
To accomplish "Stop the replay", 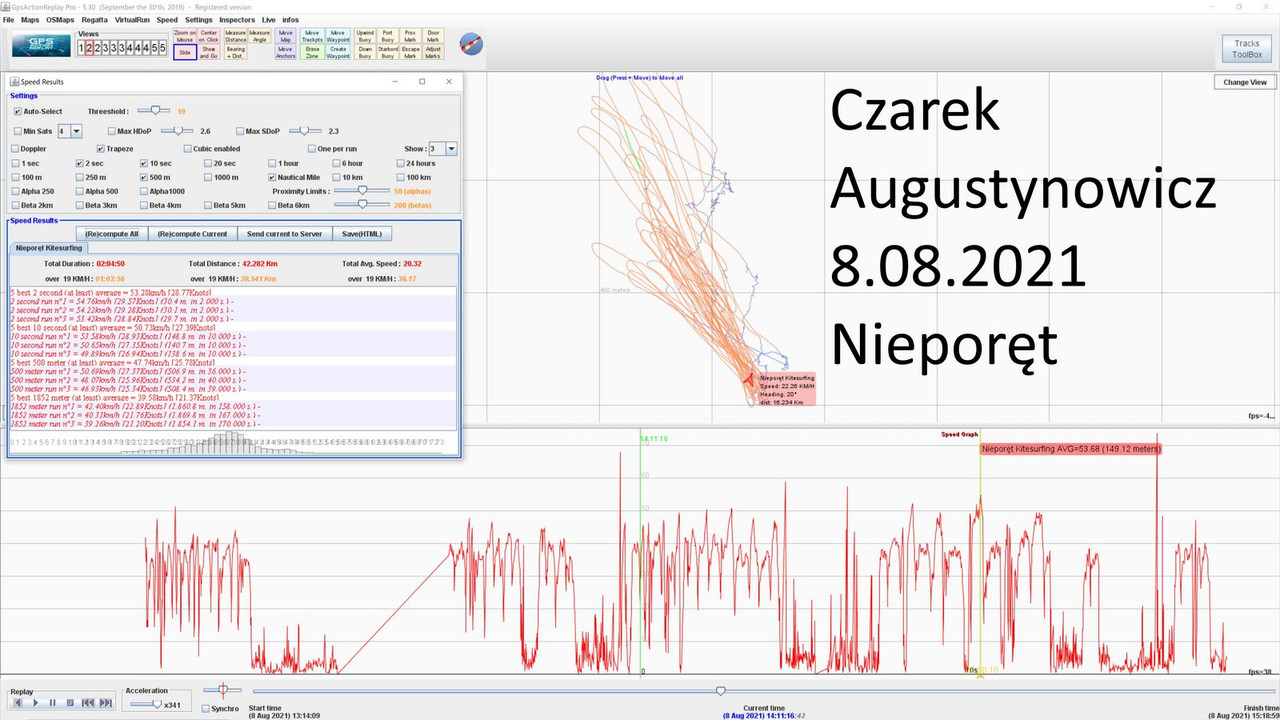I will [x=69, y=703].
